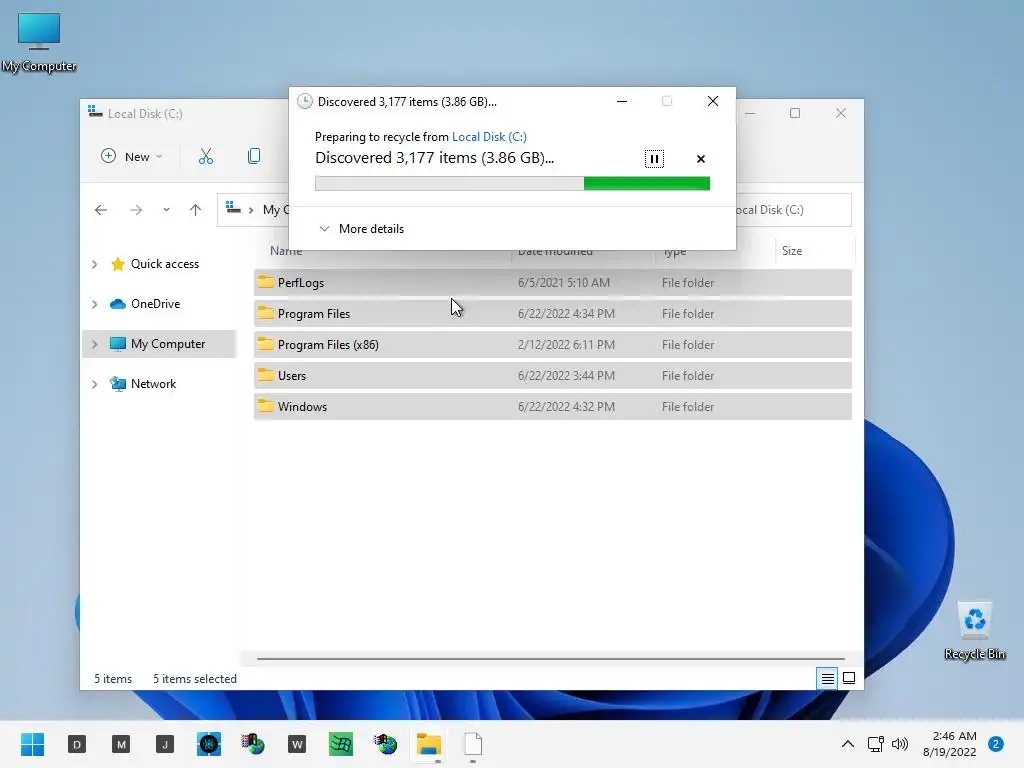Image resolution: width=1024 pixels, height=768 pixels.
Task: Open the New menu in Explorer
Action: click(x=131, y=156)
